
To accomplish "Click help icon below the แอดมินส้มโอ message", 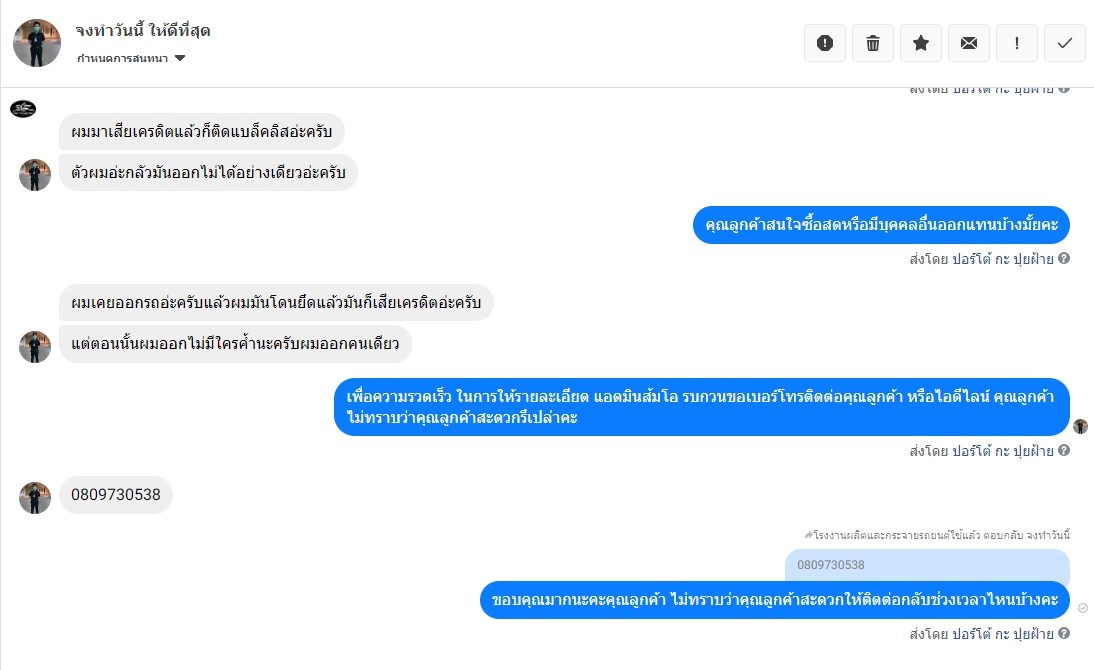I will [1064, 450].
